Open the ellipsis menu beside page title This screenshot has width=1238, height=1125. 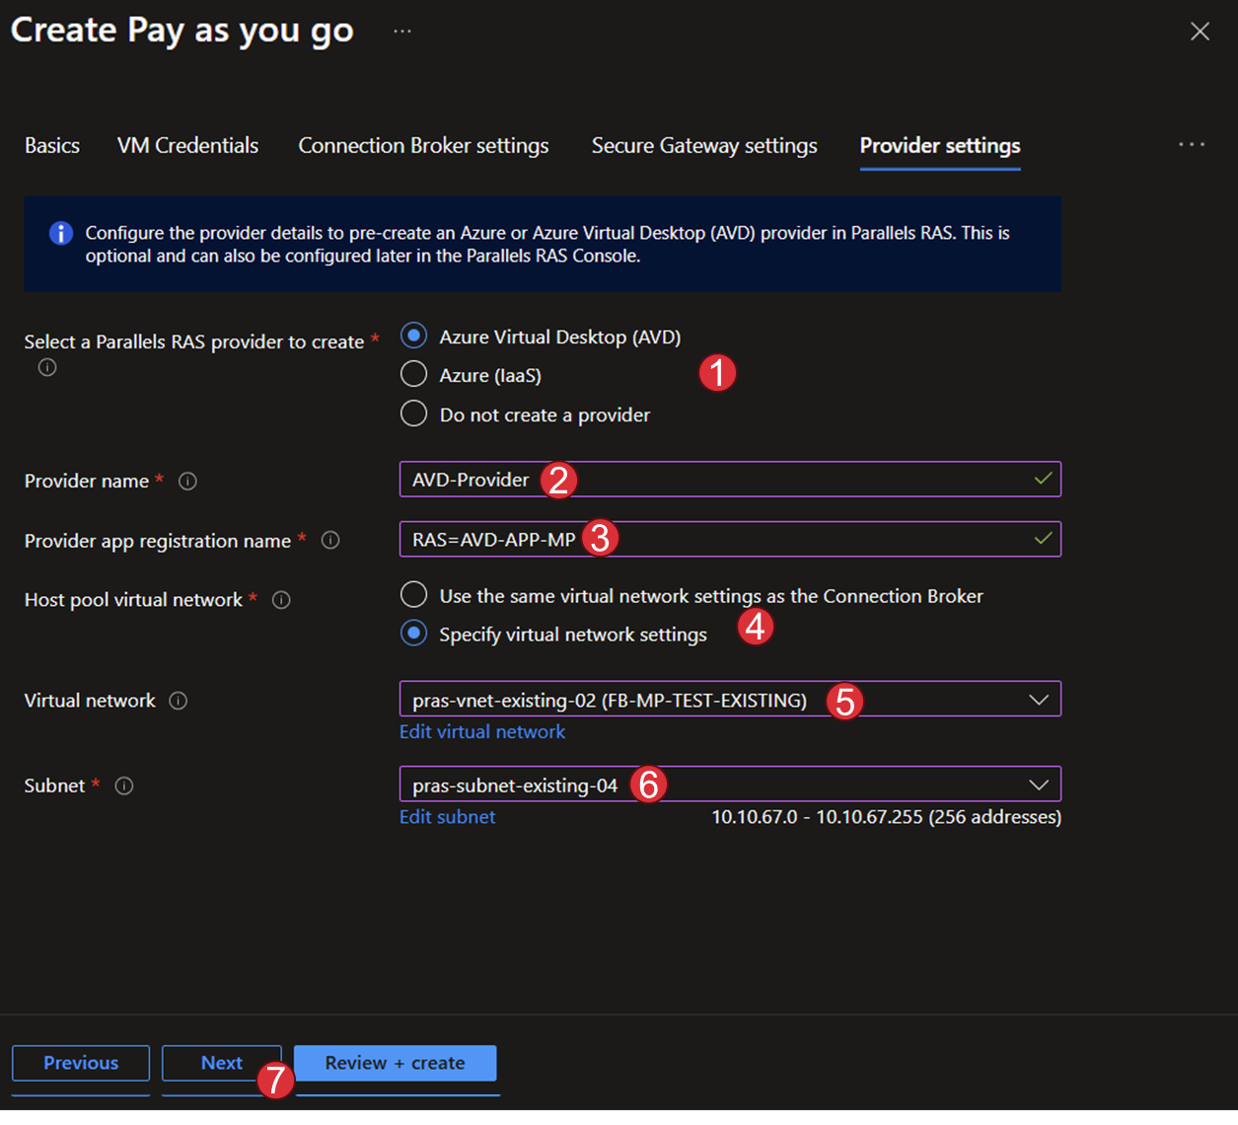tap(402, 31)
